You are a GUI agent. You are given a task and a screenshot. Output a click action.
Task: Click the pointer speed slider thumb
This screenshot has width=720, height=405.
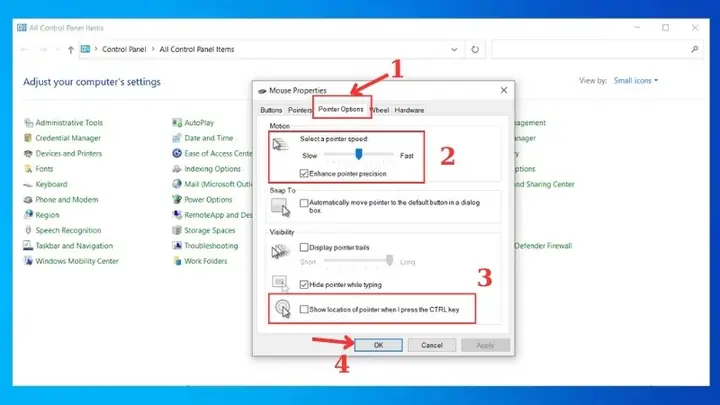359,154
